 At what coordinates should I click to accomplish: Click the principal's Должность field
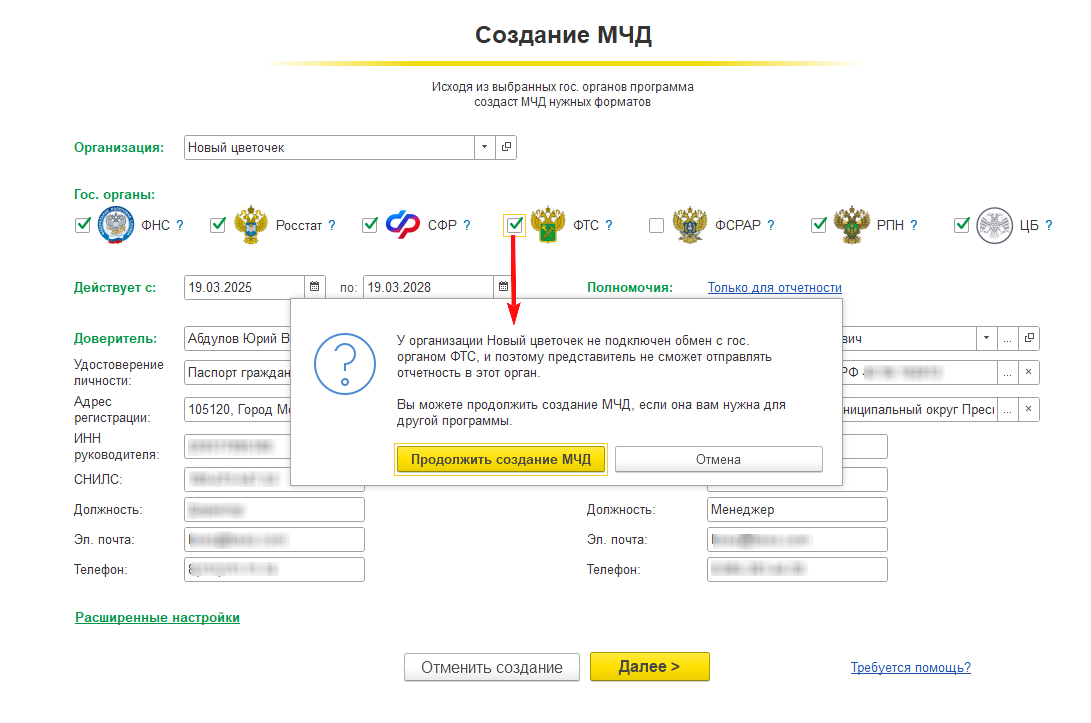click(x=274, y=509)
